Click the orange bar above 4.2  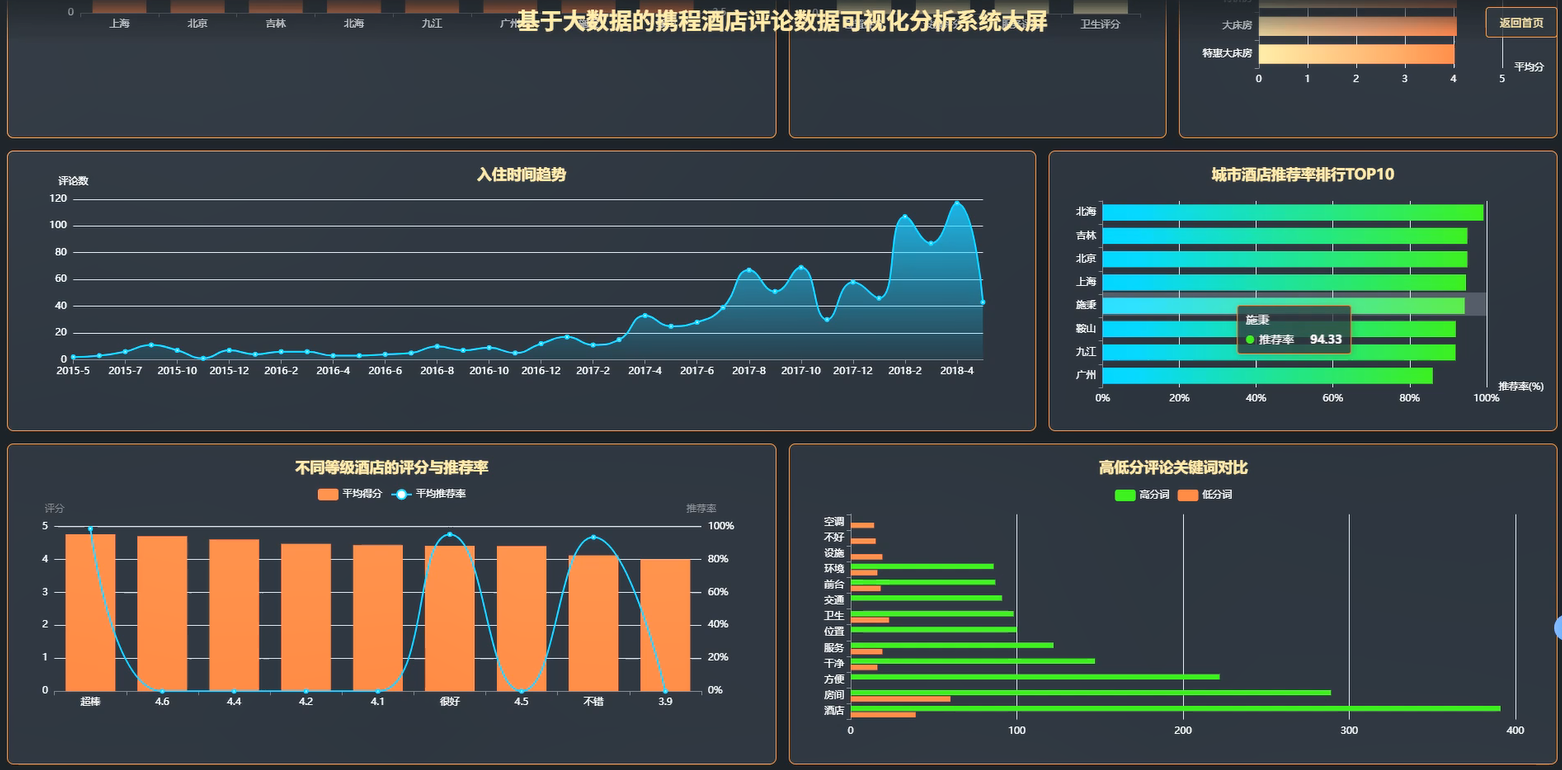click(306, 617)
